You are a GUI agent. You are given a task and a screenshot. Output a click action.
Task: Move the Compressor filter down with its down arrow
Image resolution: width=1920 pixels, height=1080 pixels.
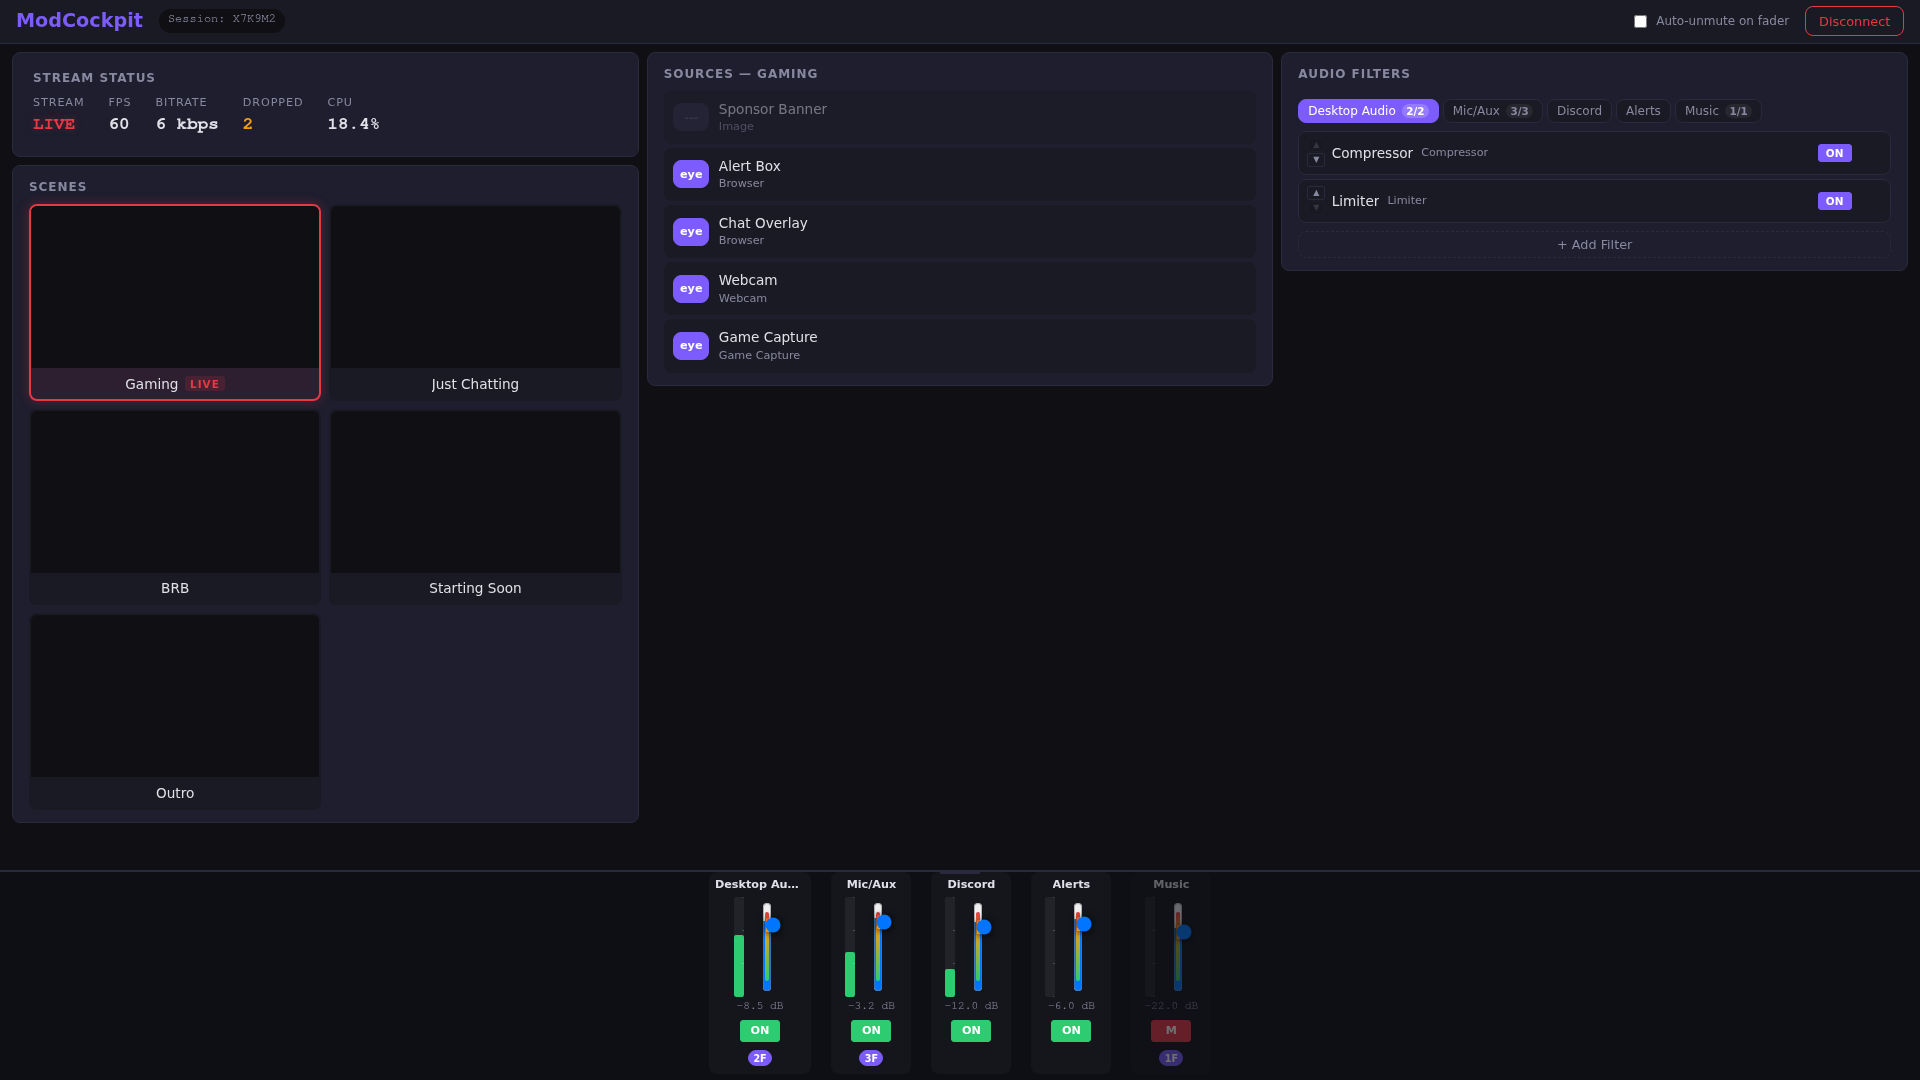click(1315, 159)
